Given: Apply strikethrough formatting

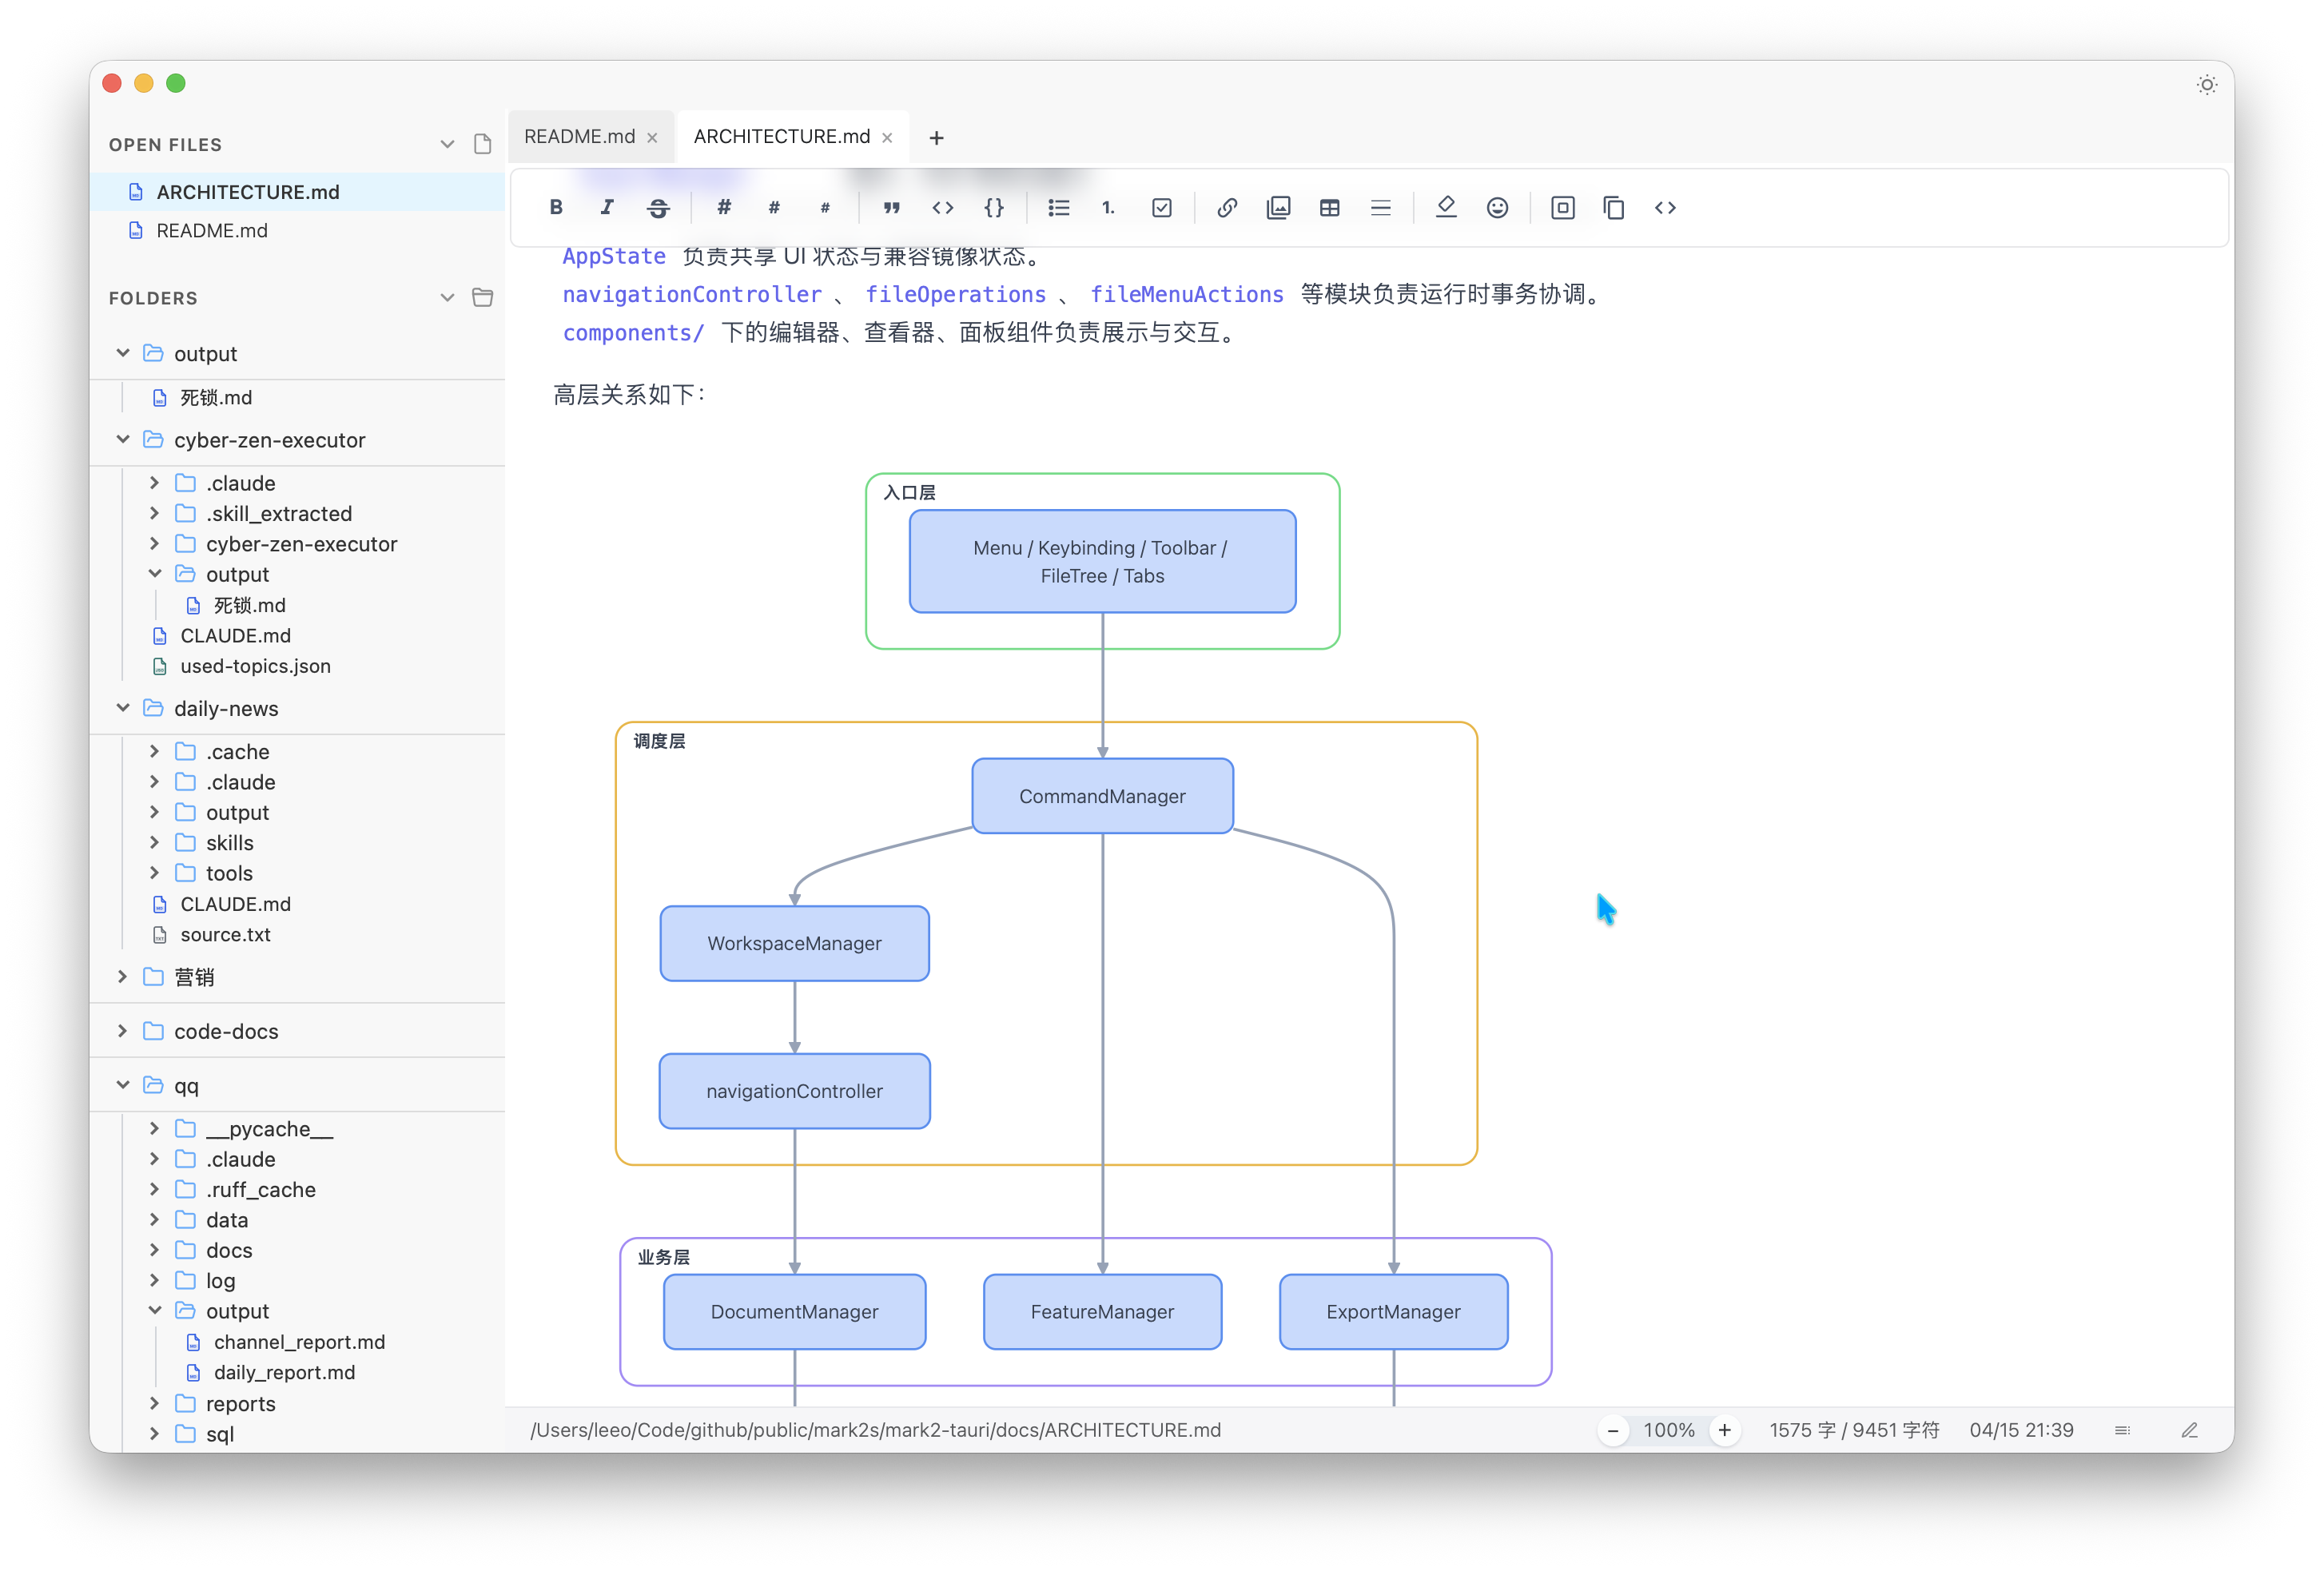Looking at the screenshot, I should coord(658,207).
